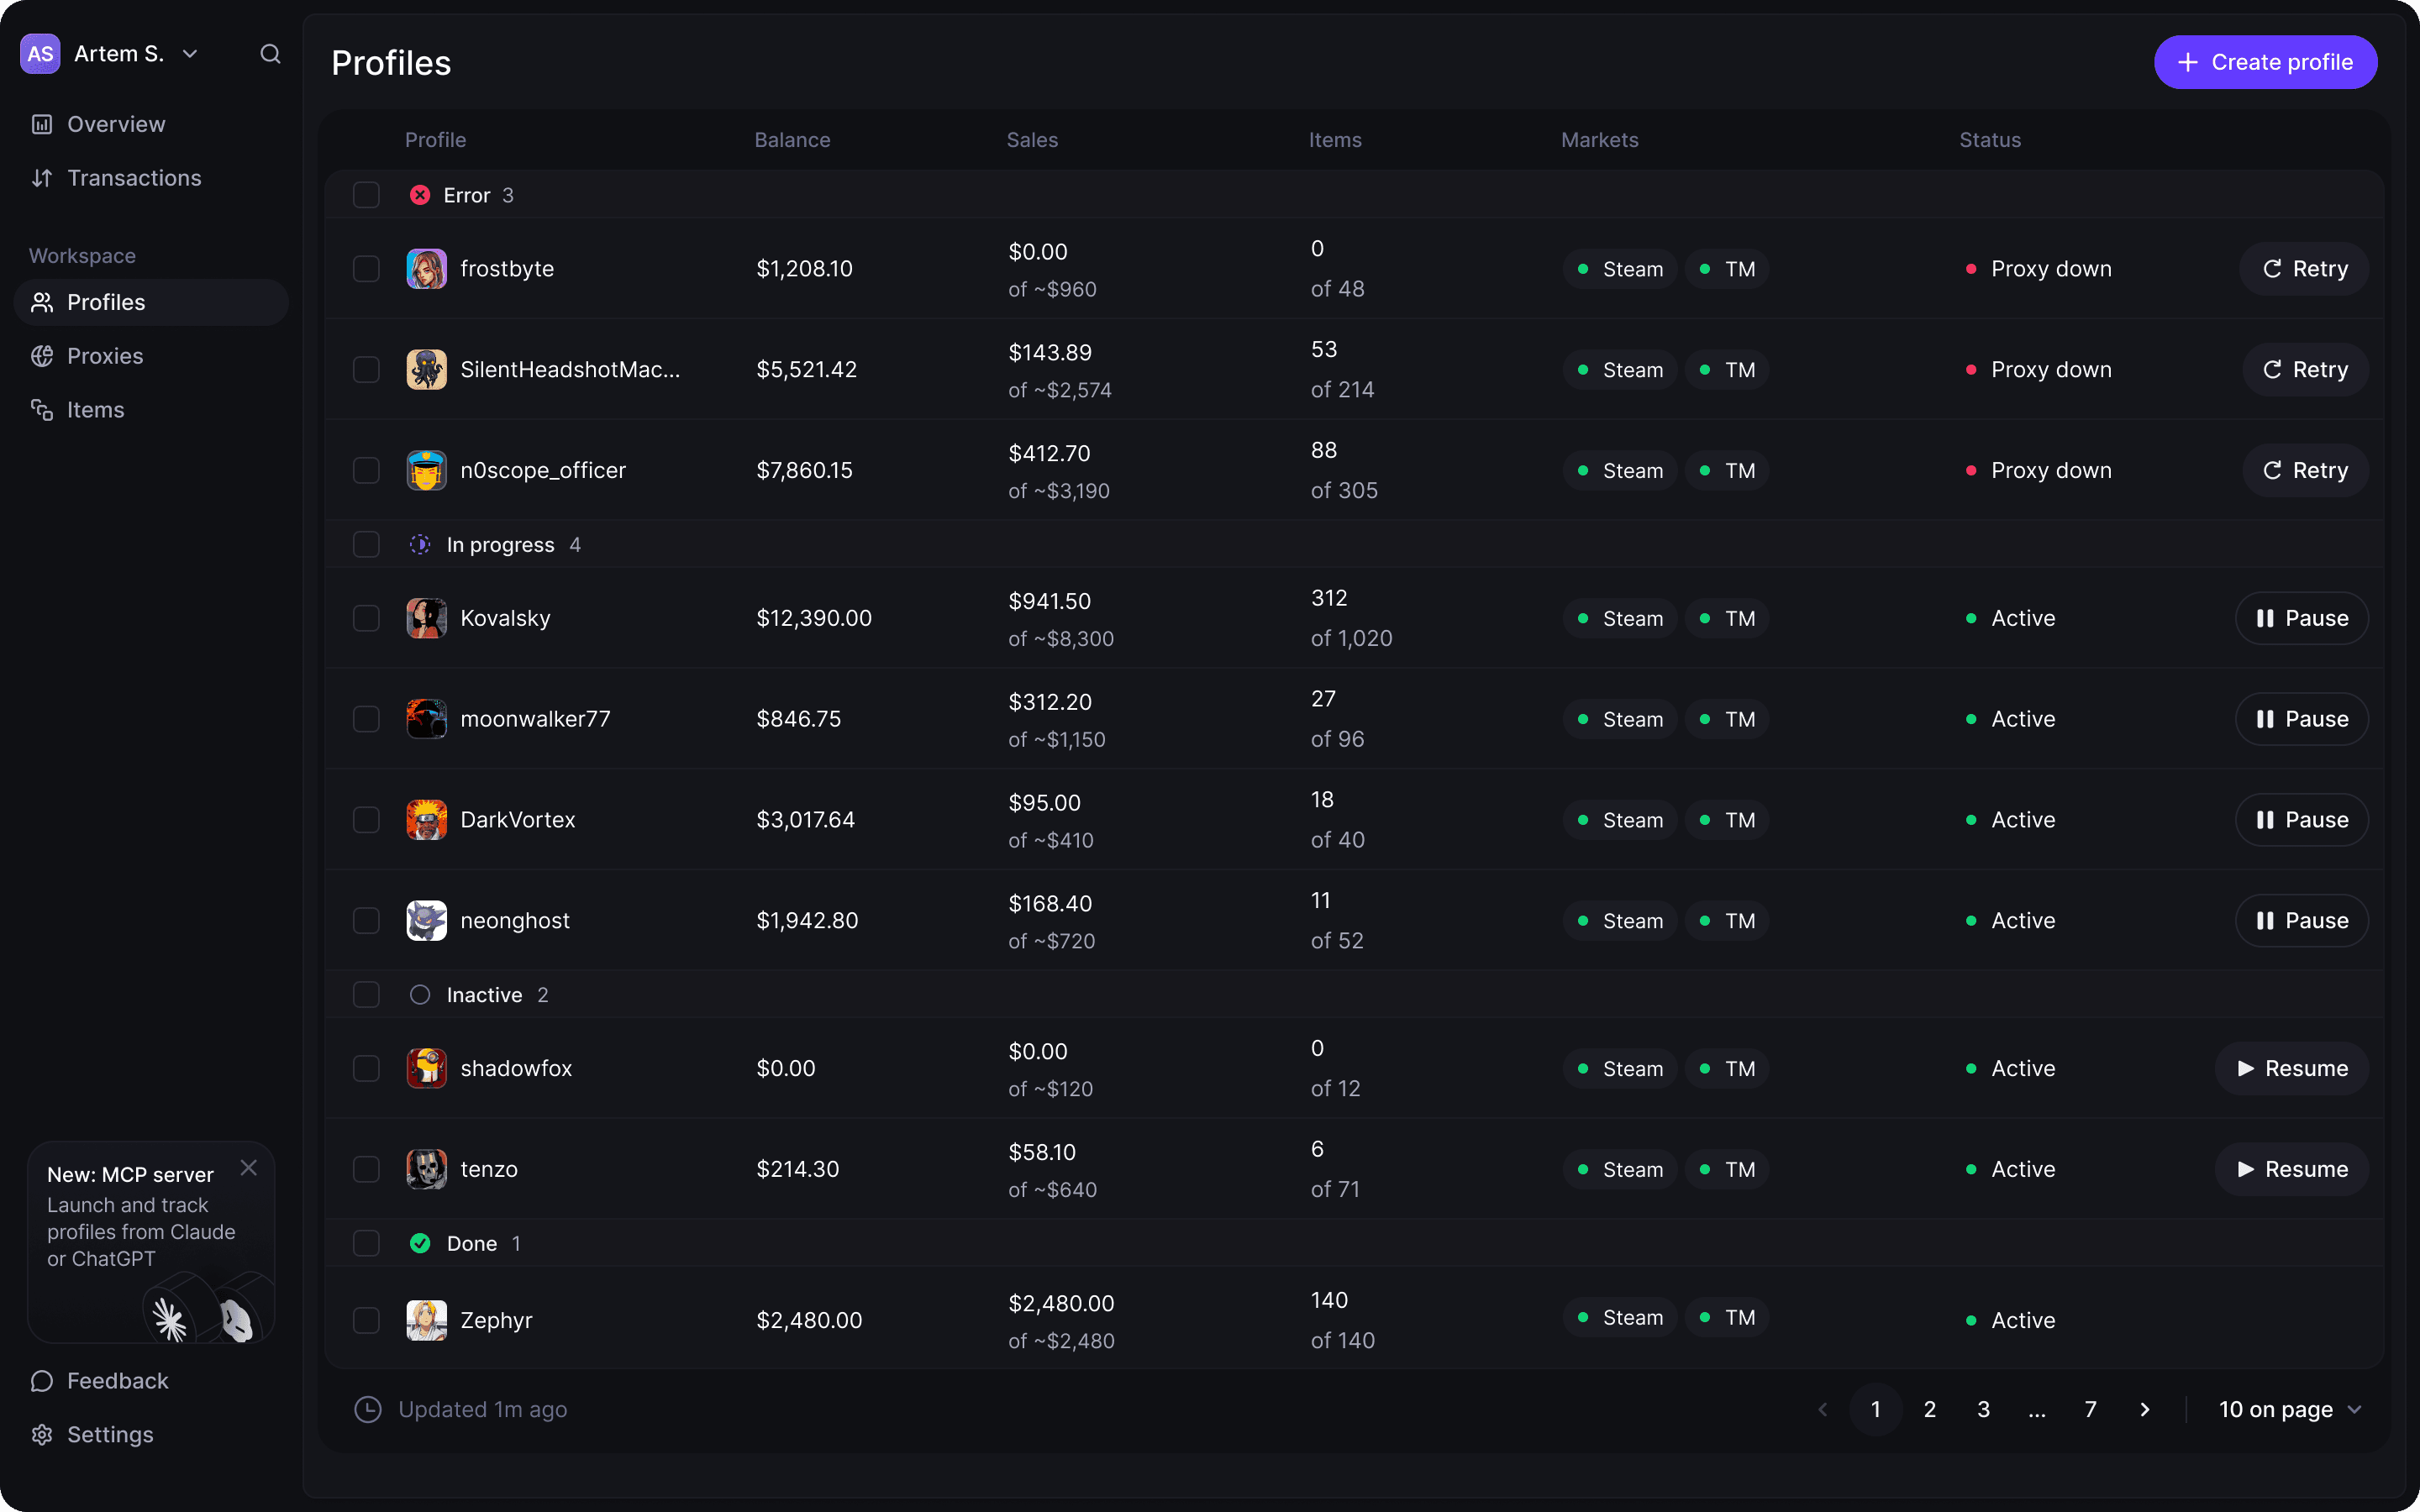Screen dimensions: 2420x1512
Task: Click the Proxy down status for SilentHeadshotMac
Action: tap(2038, 370)
